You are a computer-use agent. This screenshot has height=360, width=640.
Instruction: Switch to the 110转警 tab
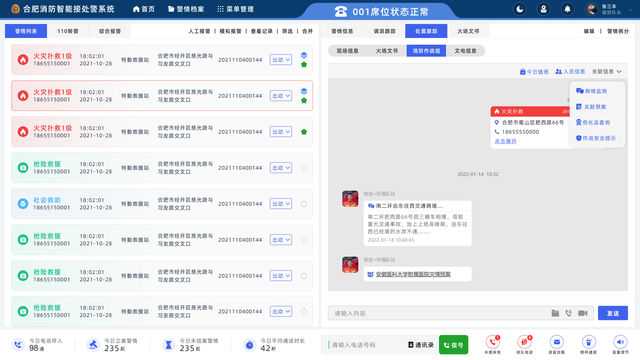pos(68,31)
